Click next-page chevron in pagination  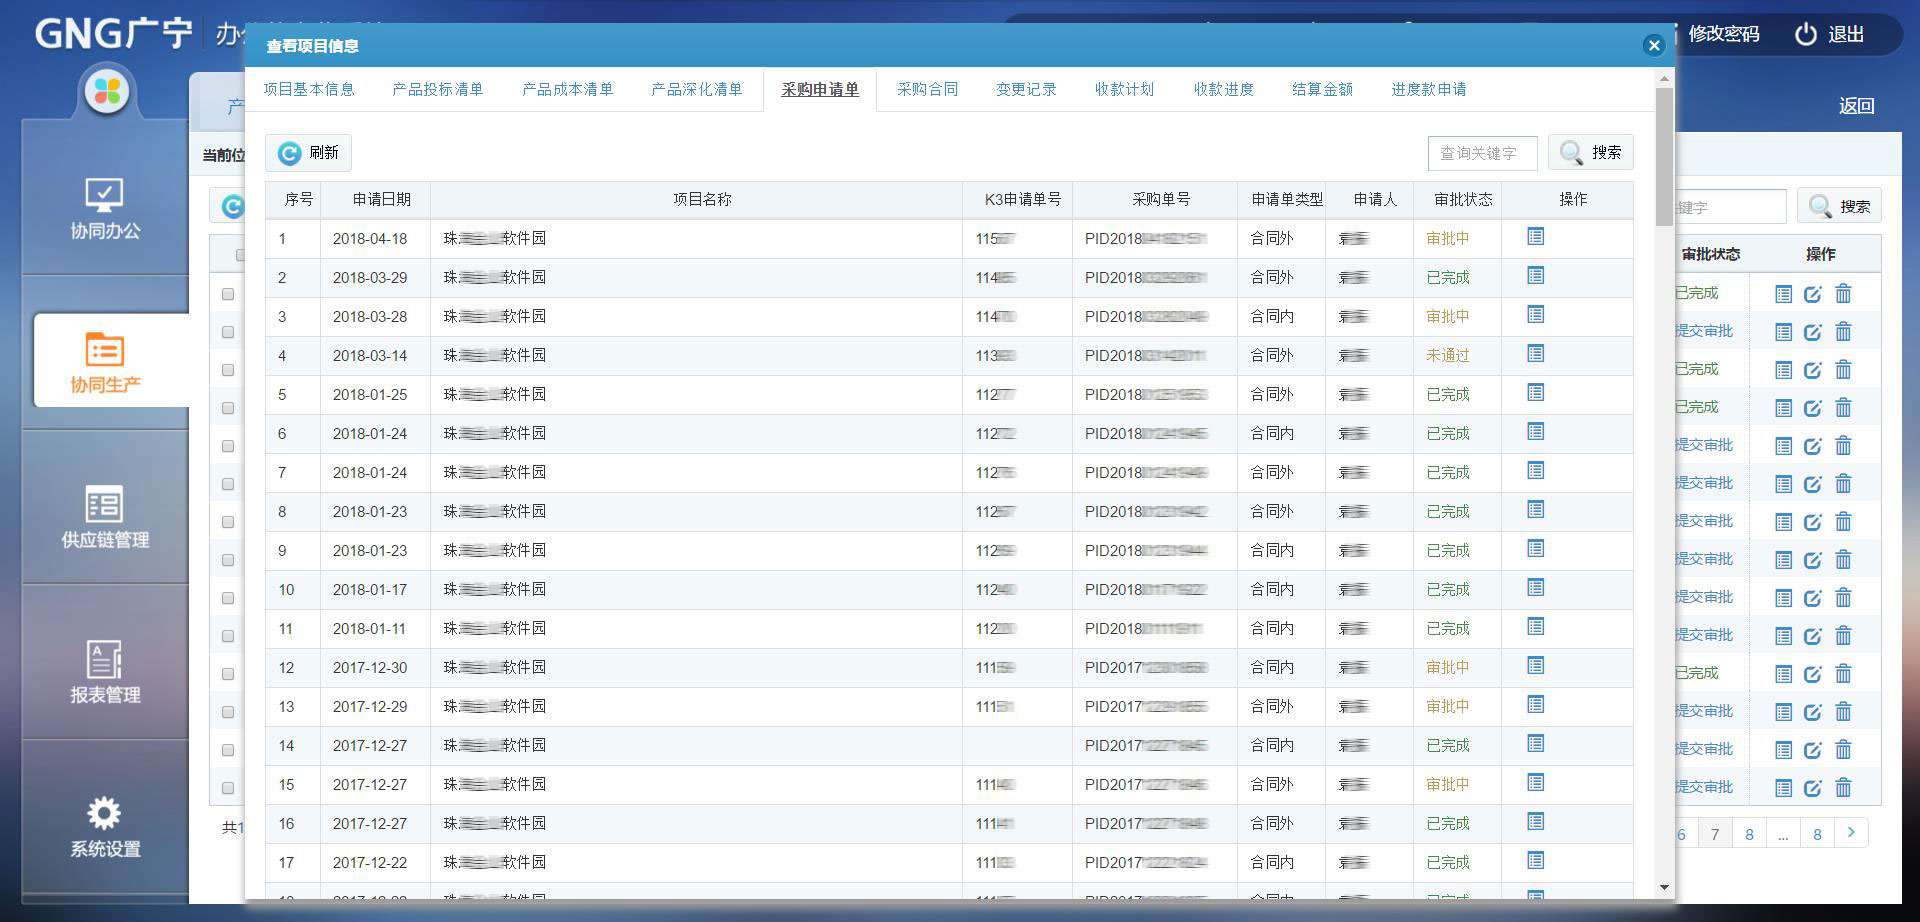click(1851, 833)
